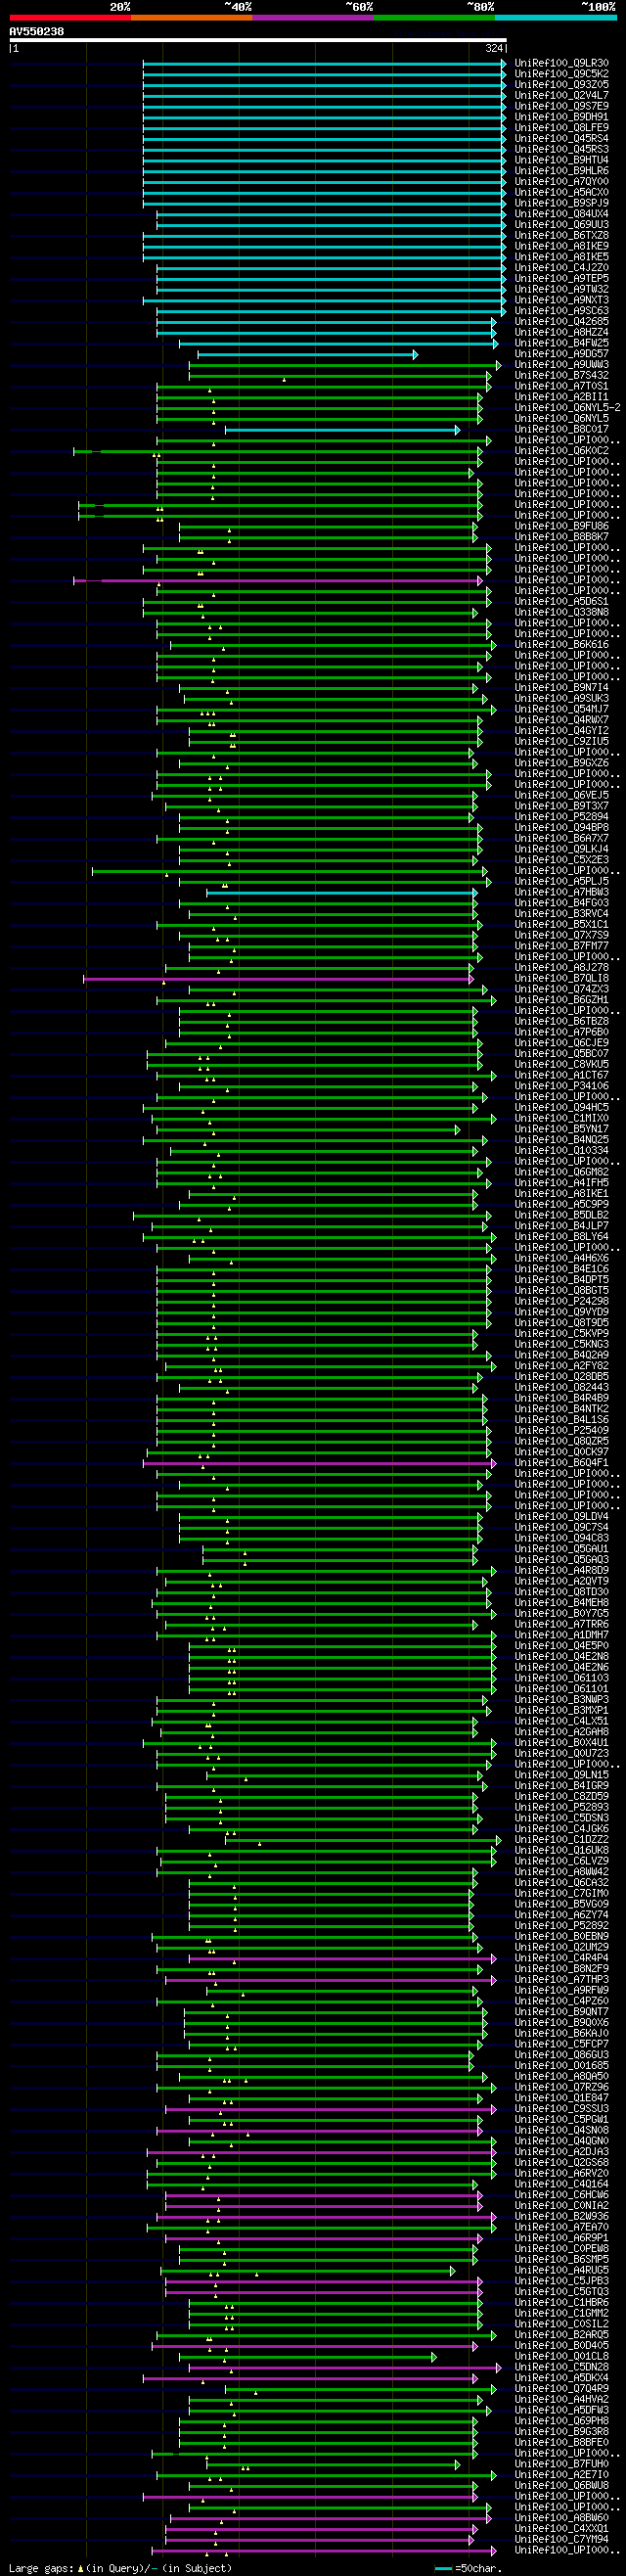The height and width of the screenshot is (2576, 626).
Task: Click the UniRef100_A4R8D9 label
Action: [x=561, y=1570]
